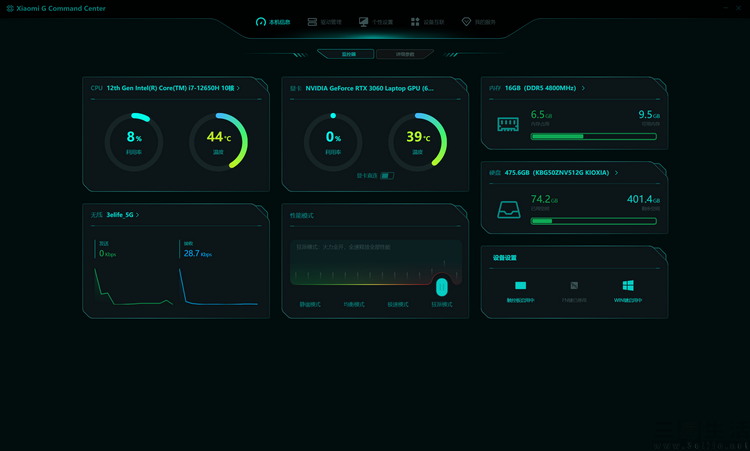The width and height of the screenshot is (750, 451).
Task: Click the CPU 44°C temperature gauge
Action: [219, 142]
